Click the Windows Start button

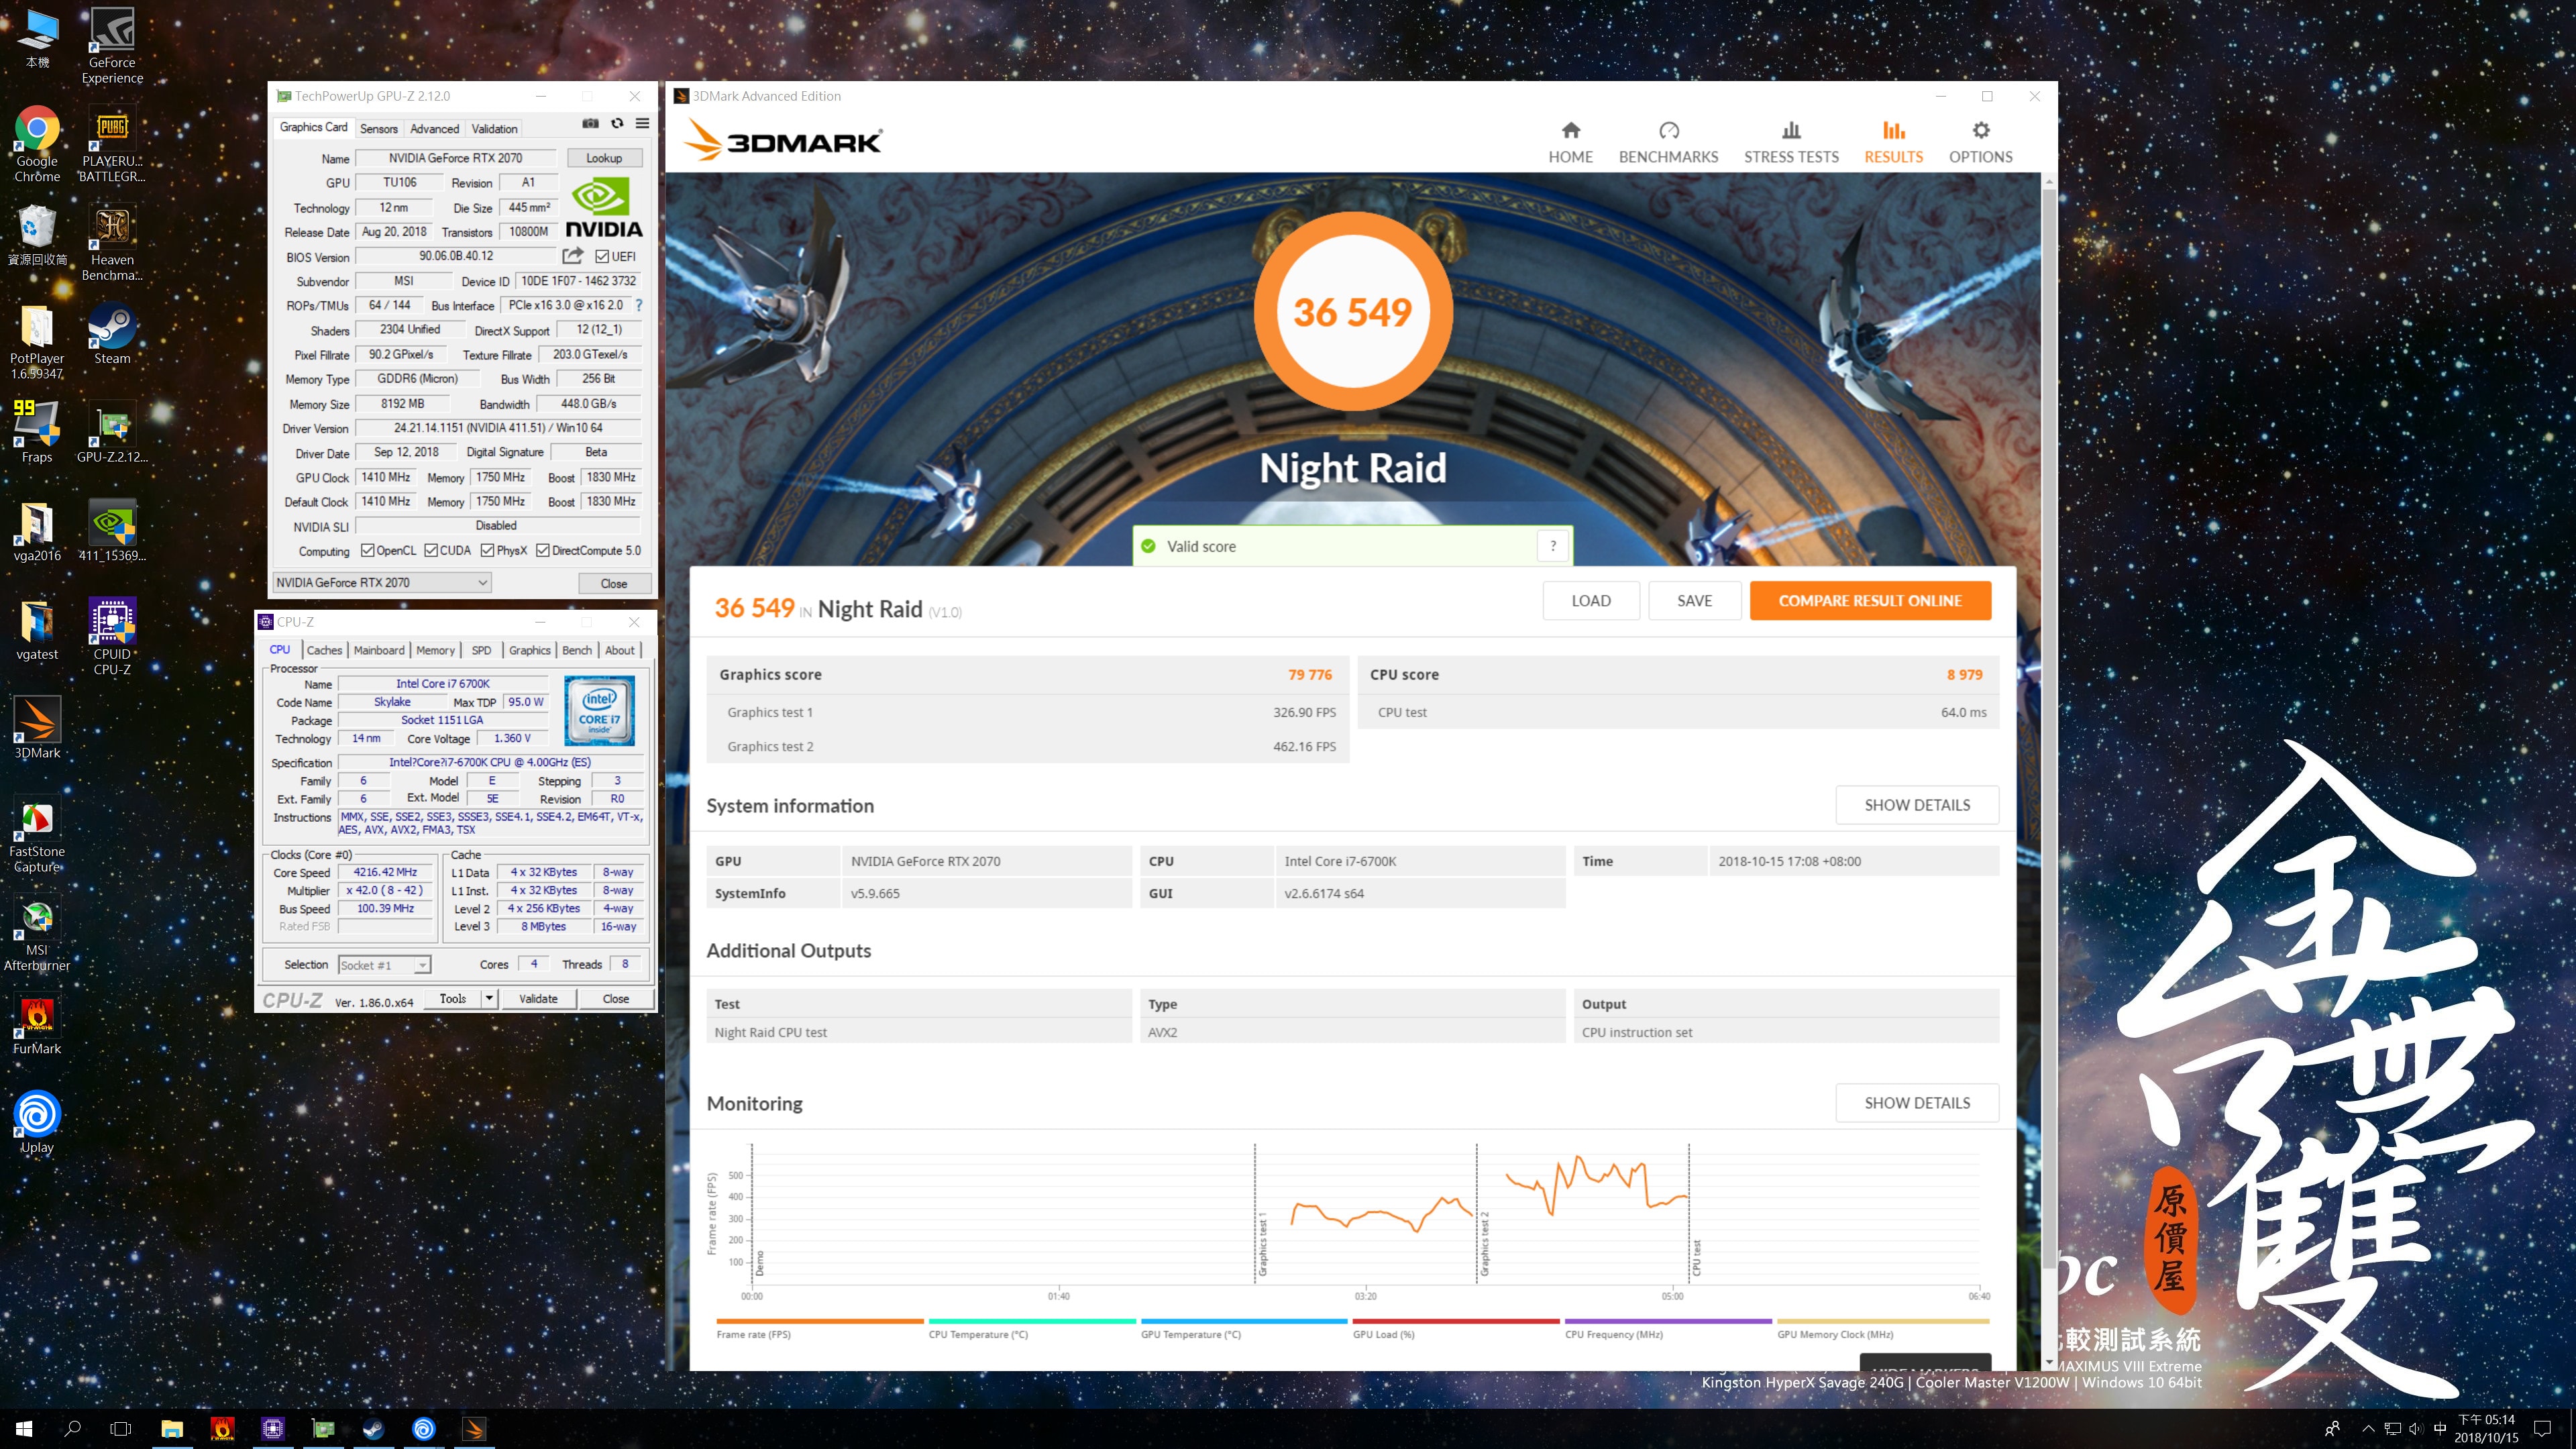tap(24, 1429)
